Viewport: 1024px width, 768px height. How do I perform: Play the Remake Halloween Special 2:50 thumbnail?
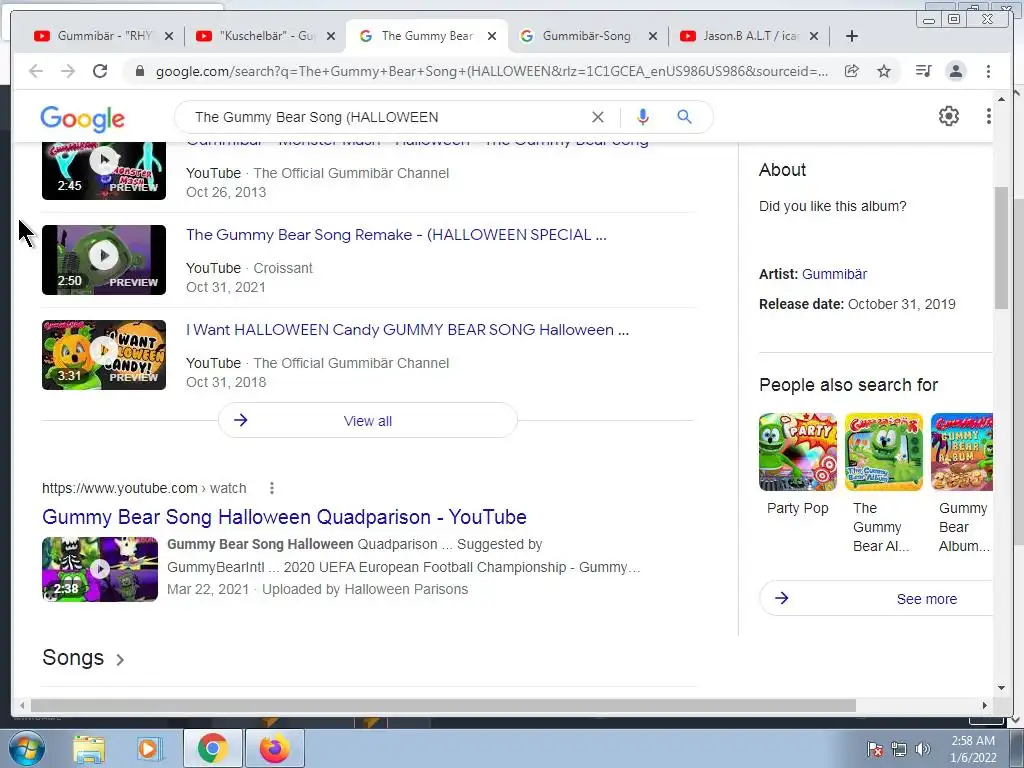coord(104,260)
